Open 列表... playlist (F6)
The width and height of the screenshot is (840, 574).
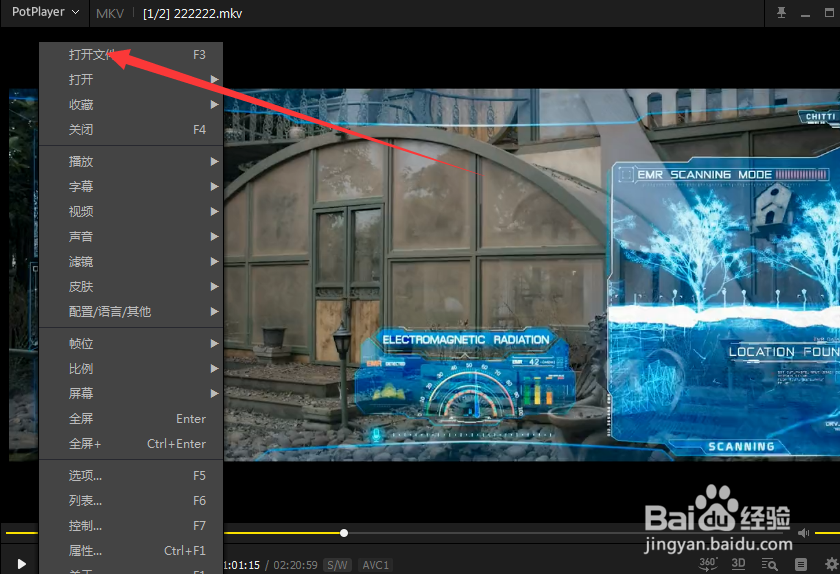click(x=131, y=501)
